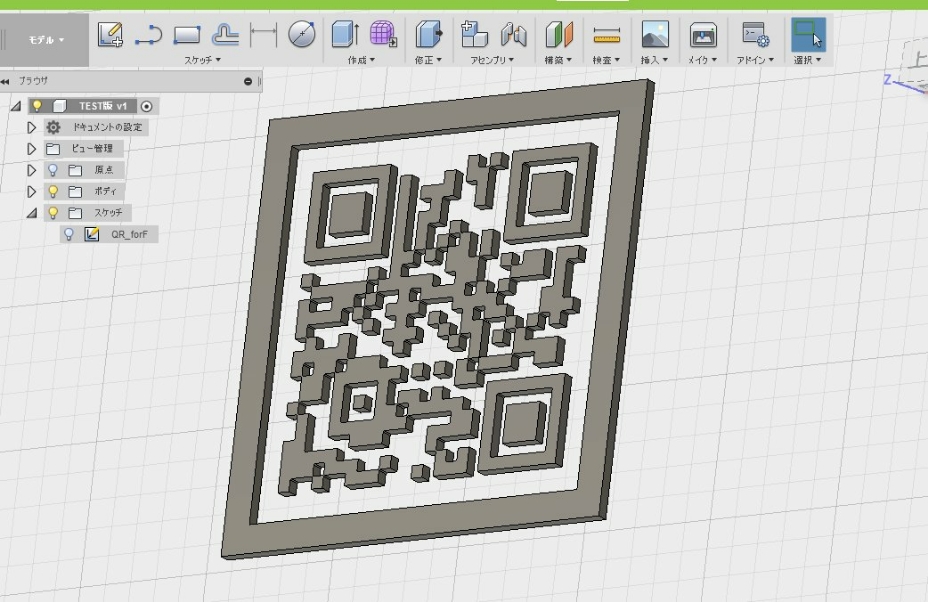Collapse the browser panel with double arrows
This screenshot has width=928, height=602.
(5, 82)
